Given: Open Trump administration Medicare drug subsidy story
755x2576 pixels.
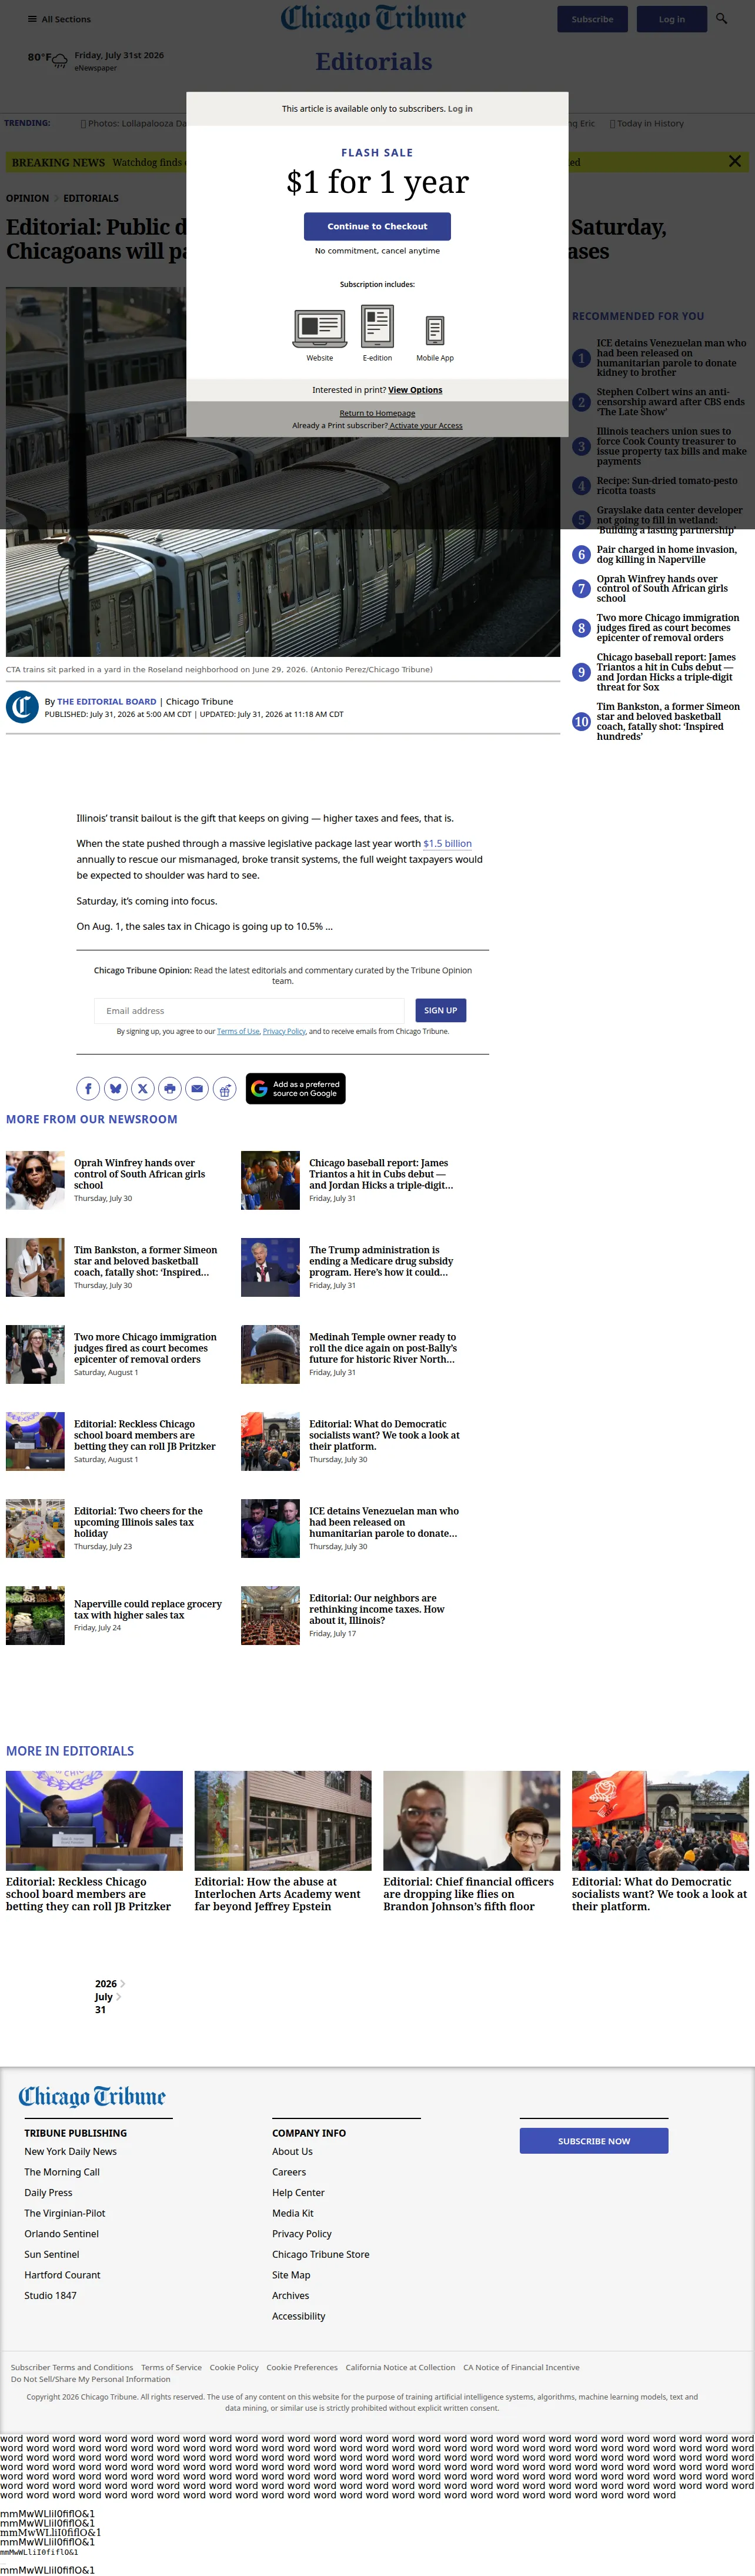Looking at the screenshot, I should pyautogui.click(x=381, y=1260).
